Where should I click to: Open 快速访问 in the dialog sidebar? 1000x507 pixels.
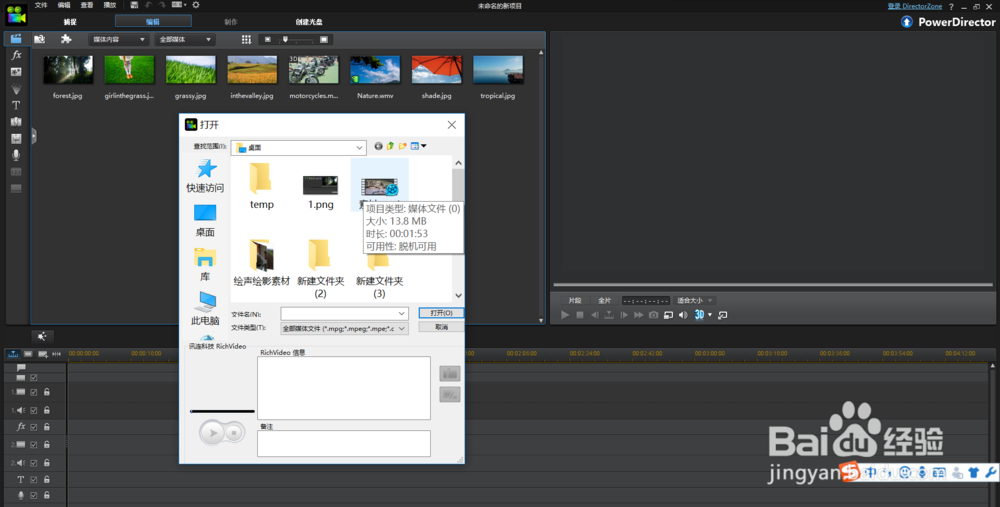(x=205, y=176)
